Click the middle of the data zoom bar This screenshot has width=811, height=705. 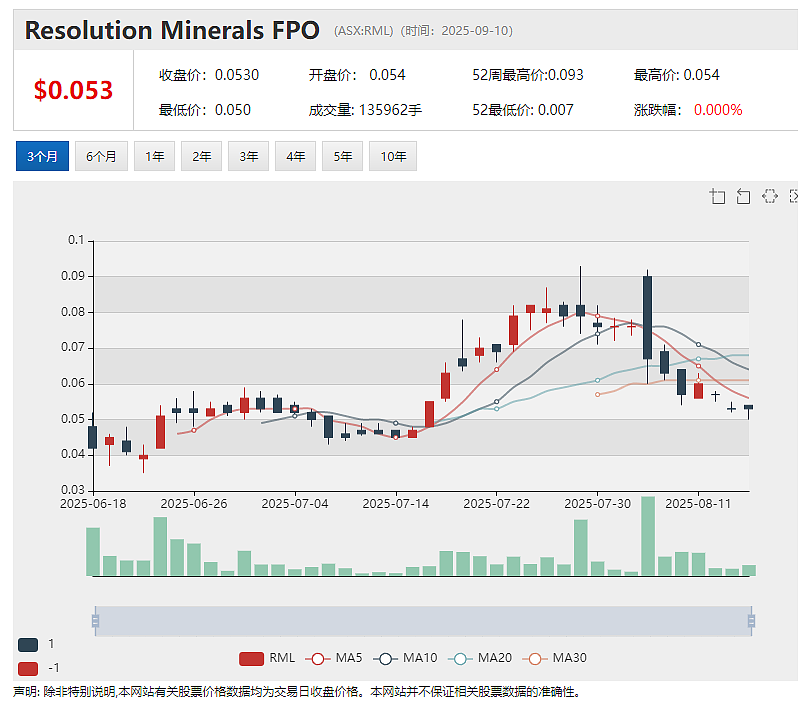click(x=423, y=621)
